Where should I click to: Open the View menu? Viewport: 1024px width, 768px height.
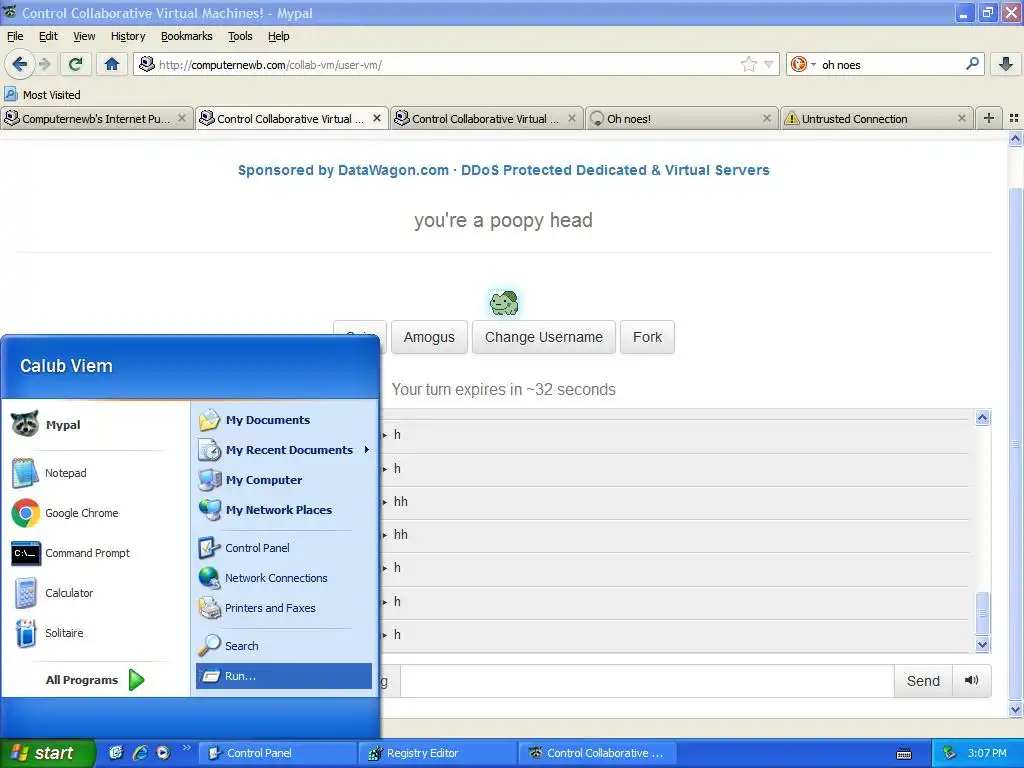[84, 36]
